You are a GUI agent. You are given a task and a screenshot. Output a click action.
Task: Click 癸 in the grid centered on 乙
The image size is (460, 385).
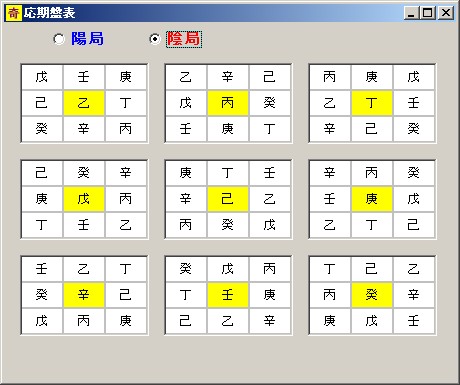(42, 129)
